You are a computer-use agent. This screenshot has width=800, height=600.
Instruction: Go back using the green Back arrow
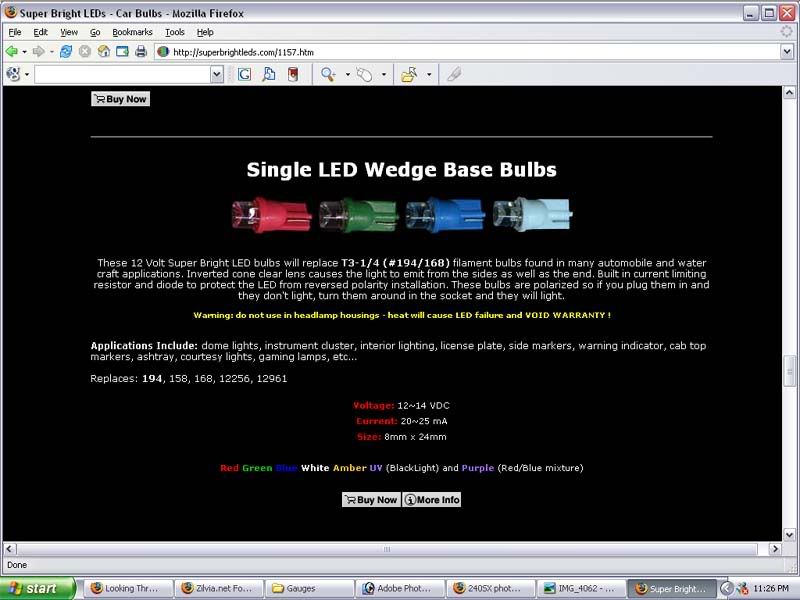(x=11, y=52)
